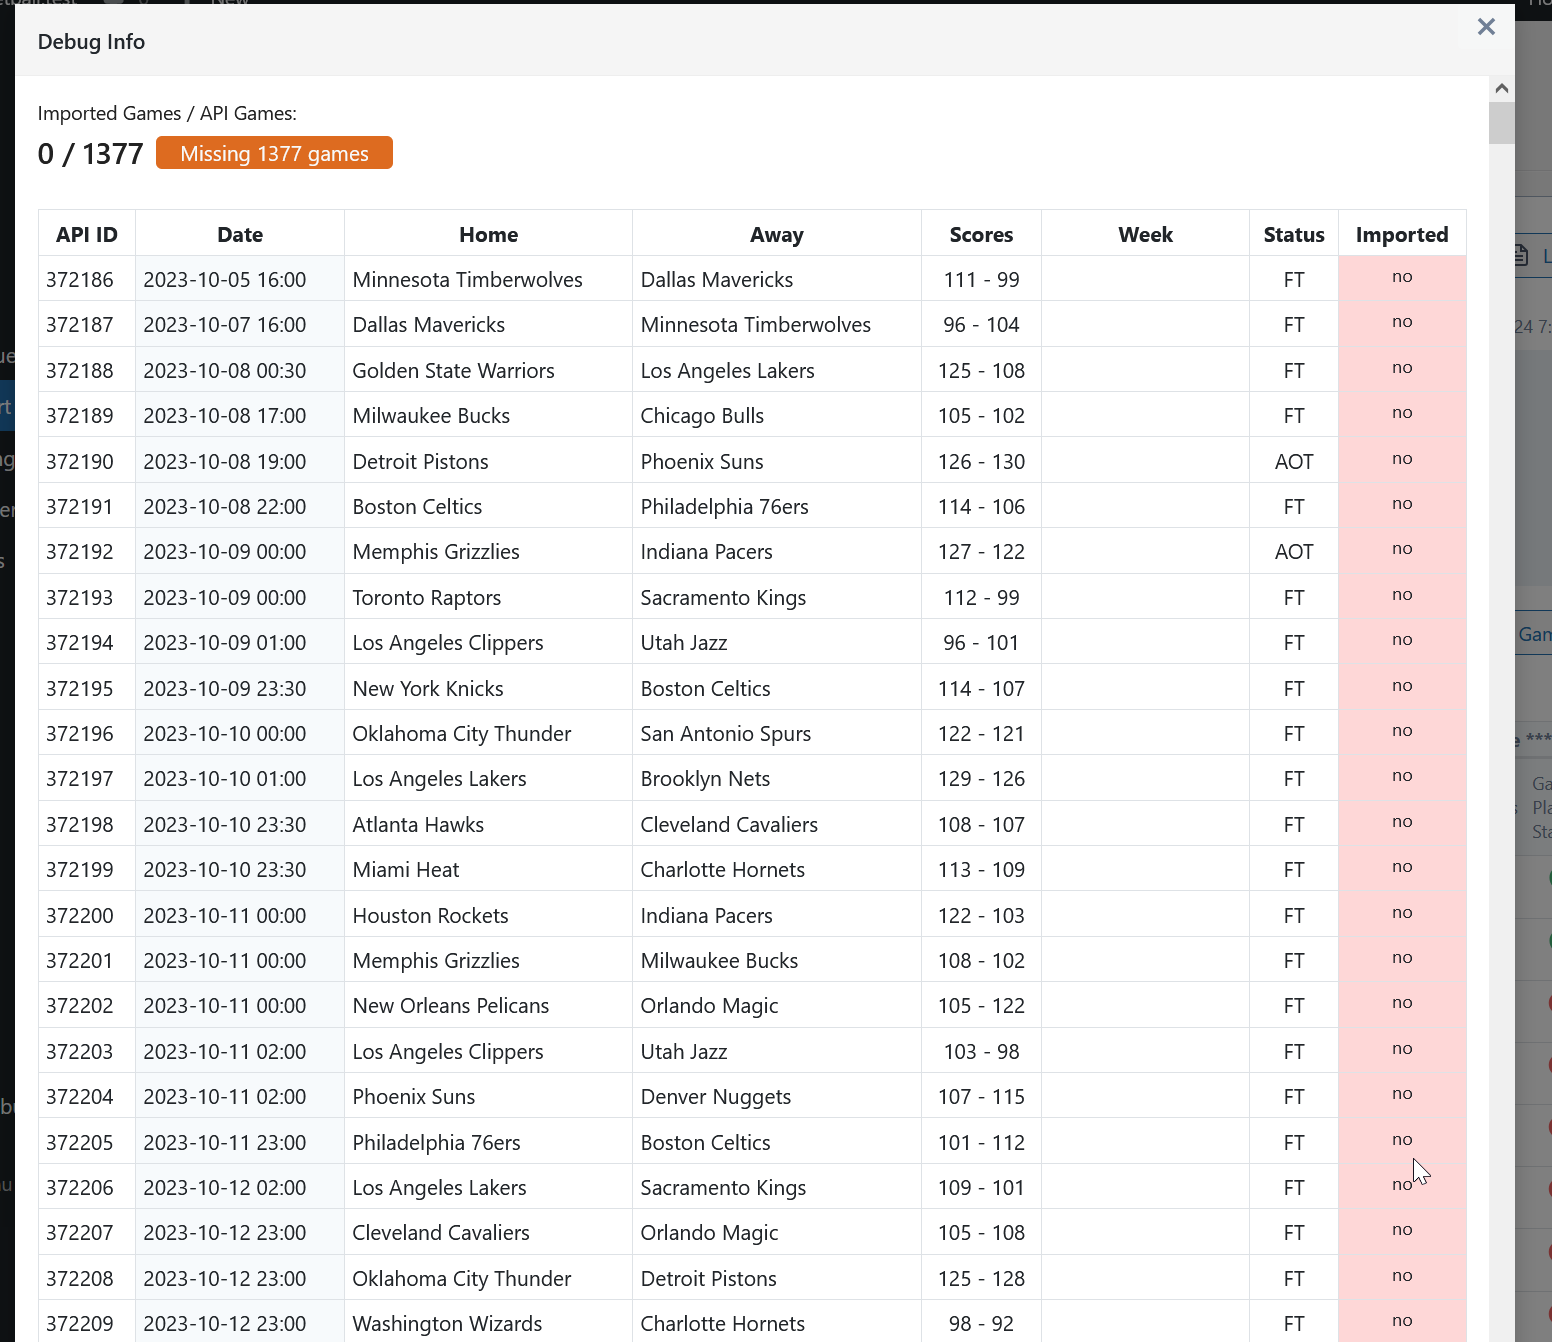Click the Debug Info scrollbar thumb
The image size is (1552, 1342).
[1501, 122]
